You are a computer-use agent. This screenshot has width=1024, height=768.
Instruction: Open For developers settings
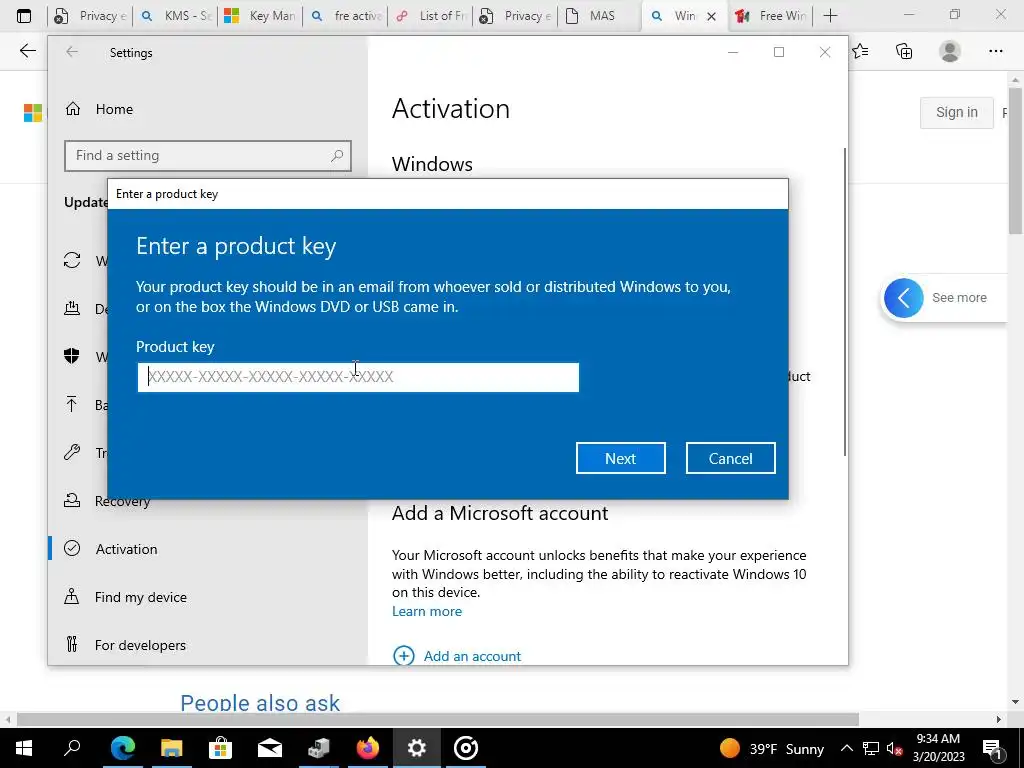click(x=140, y=645)
